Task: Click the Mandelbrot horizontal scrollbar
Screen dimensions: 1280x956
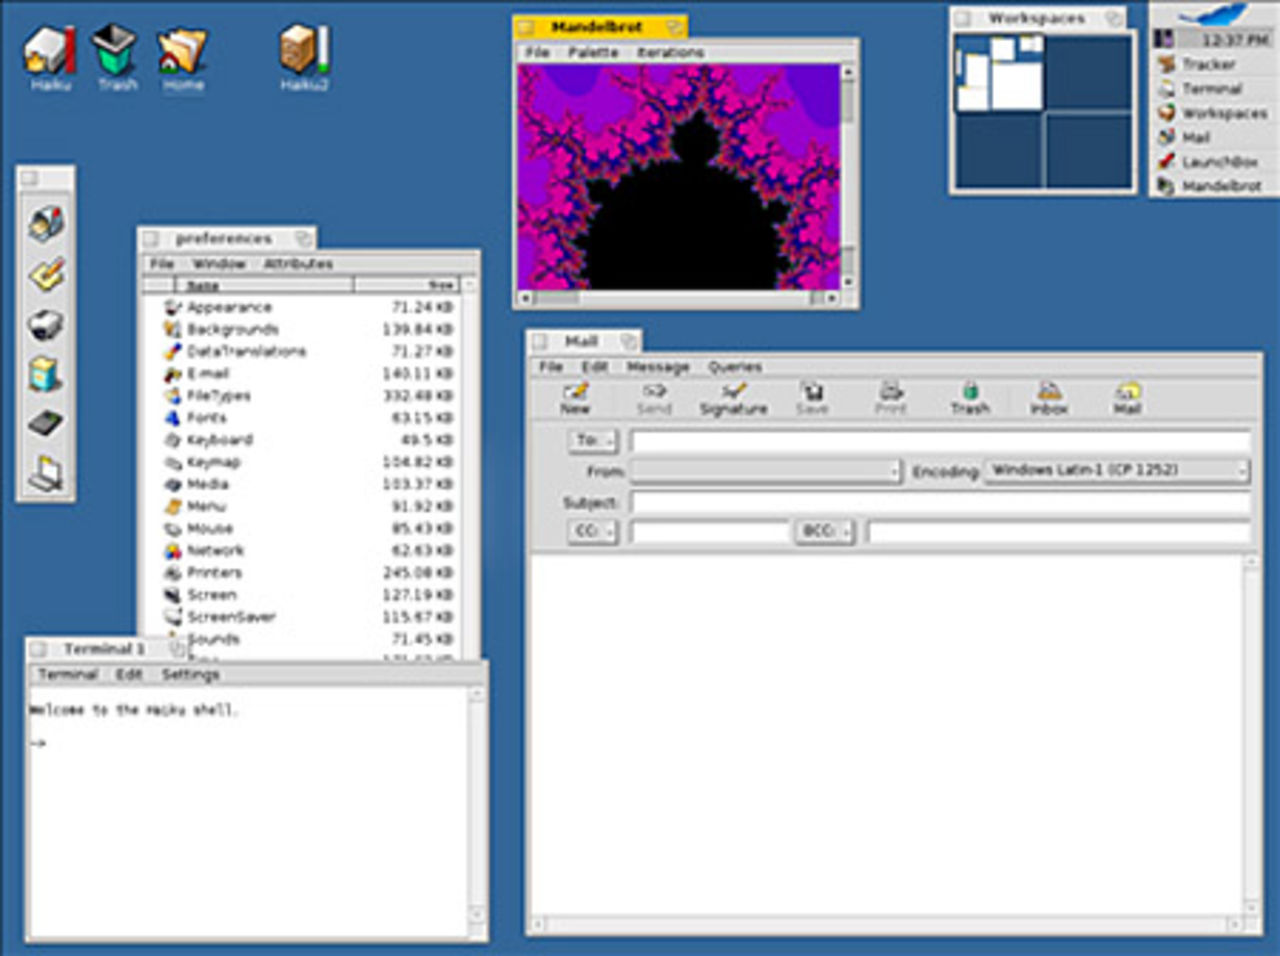Action: click(x=680, y=298)
